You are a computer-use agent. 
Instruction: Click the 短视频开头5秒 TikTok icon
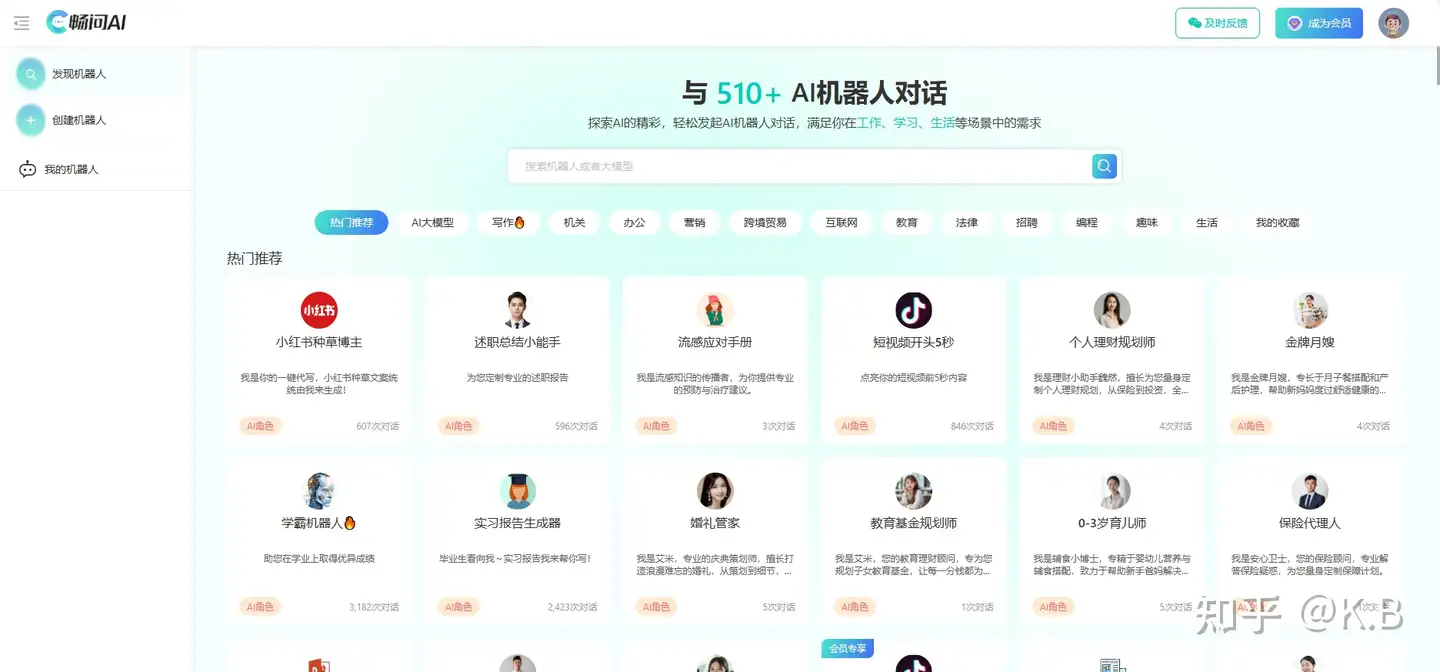tap(913, 310)
